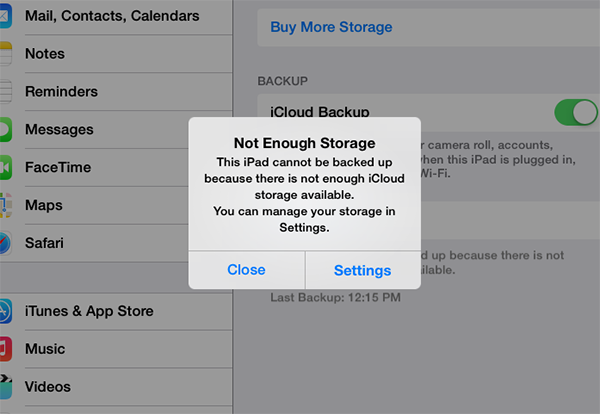The height and width of the screenshot is (414, 600).
Task: Tap the Safari compass icon
Action: coord(5,243)
